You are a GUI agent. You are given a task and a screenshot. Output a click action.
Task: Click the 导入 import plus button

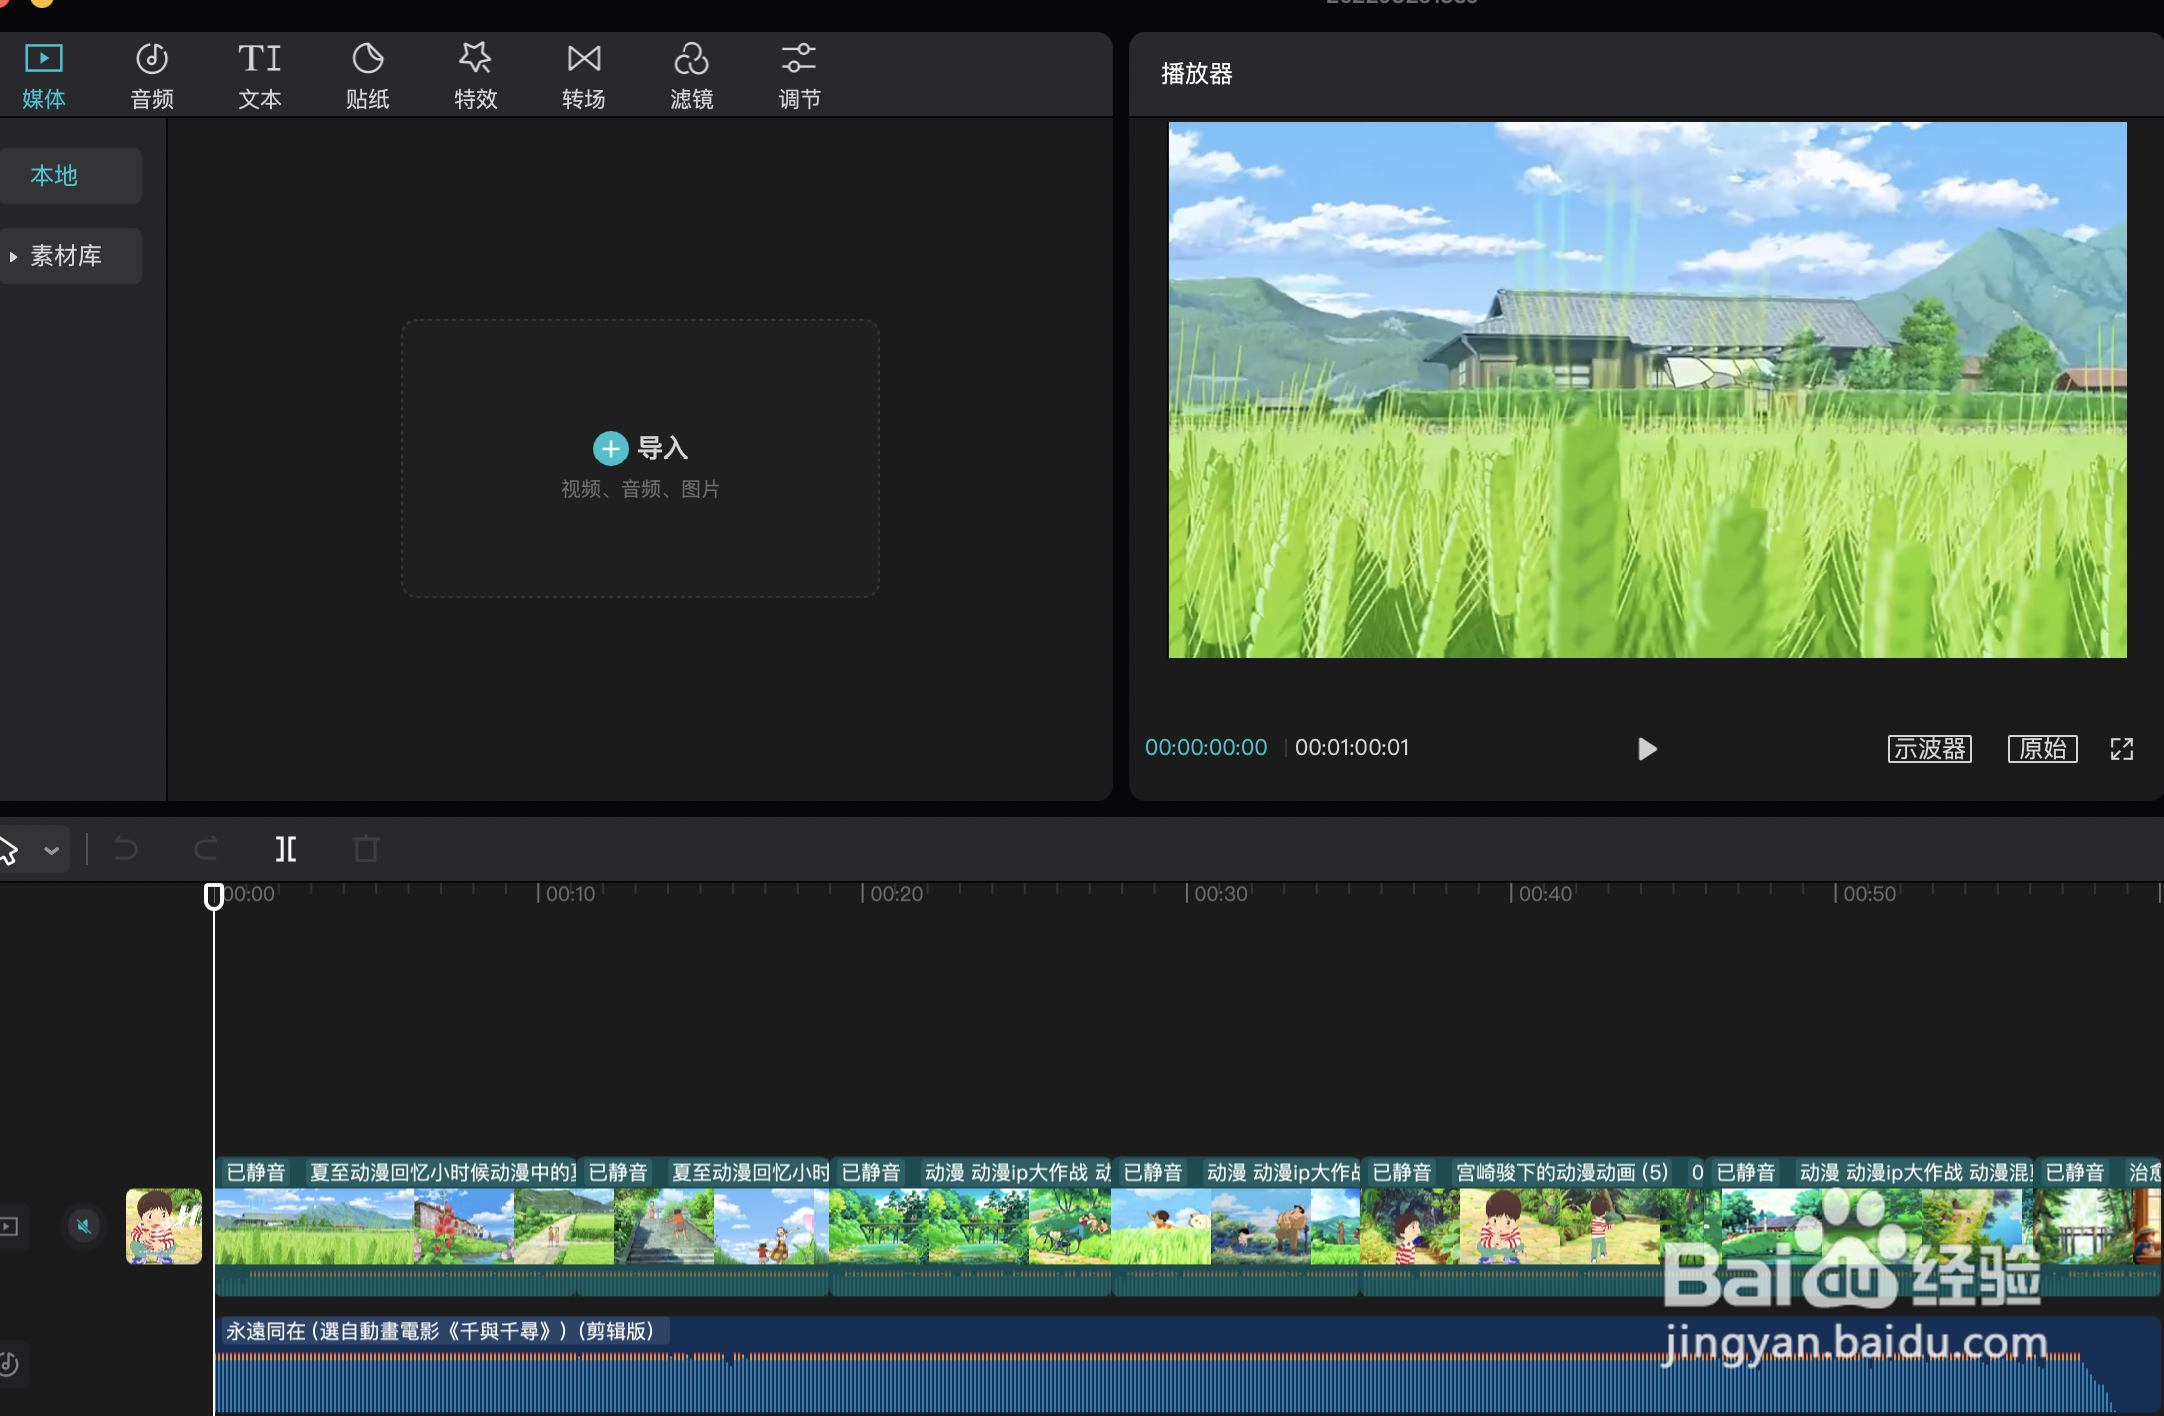click(x=611, y=449)
